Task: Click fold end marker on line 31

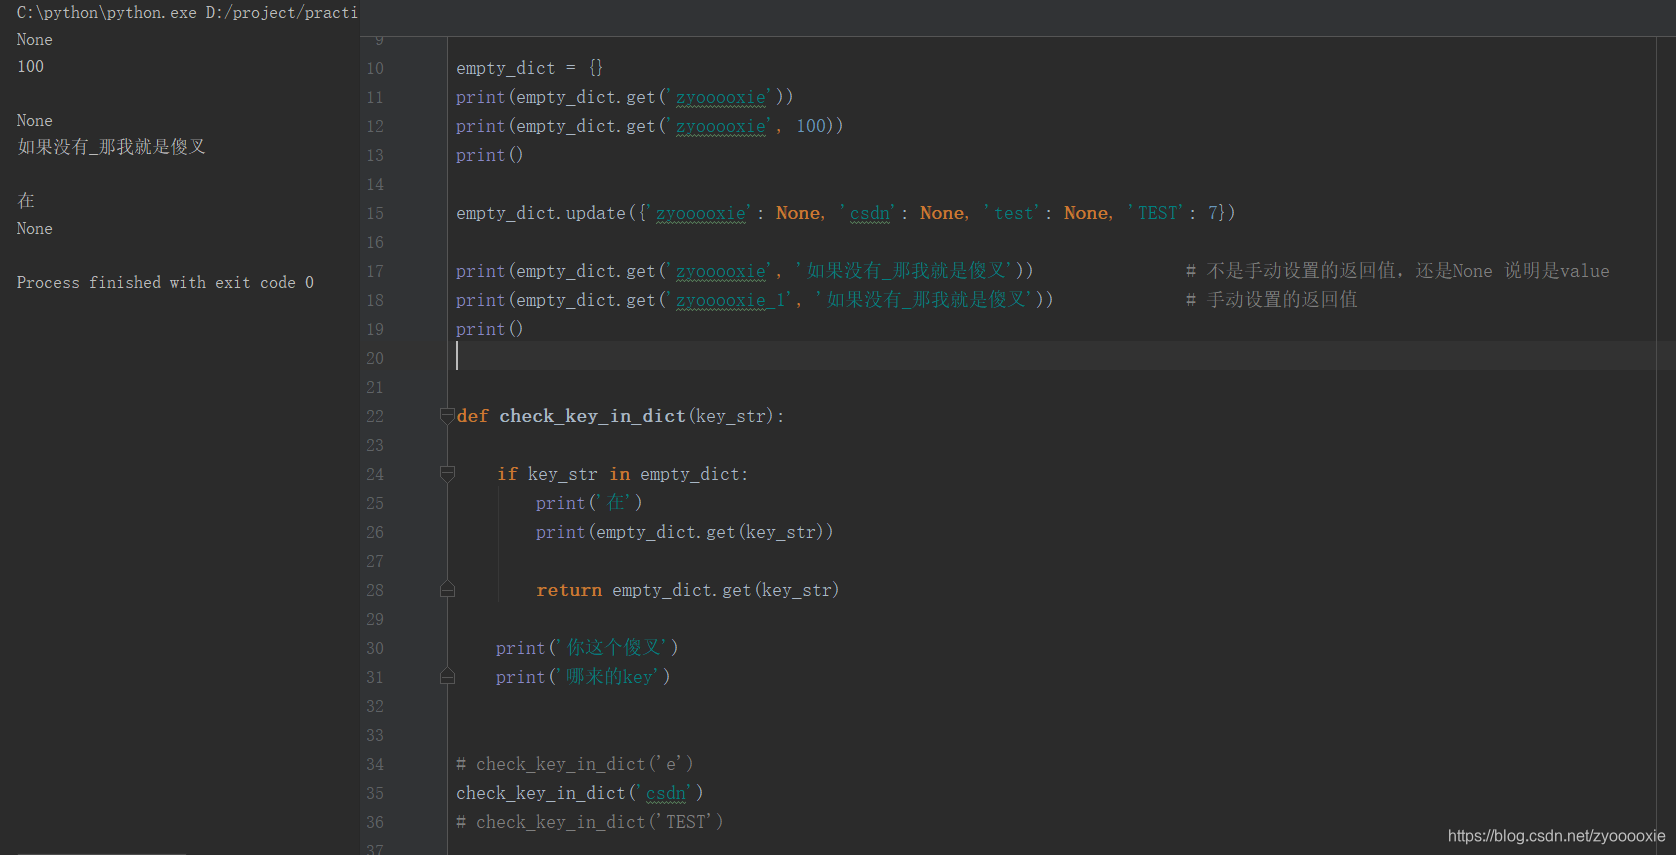Action: tap(447, 677)
